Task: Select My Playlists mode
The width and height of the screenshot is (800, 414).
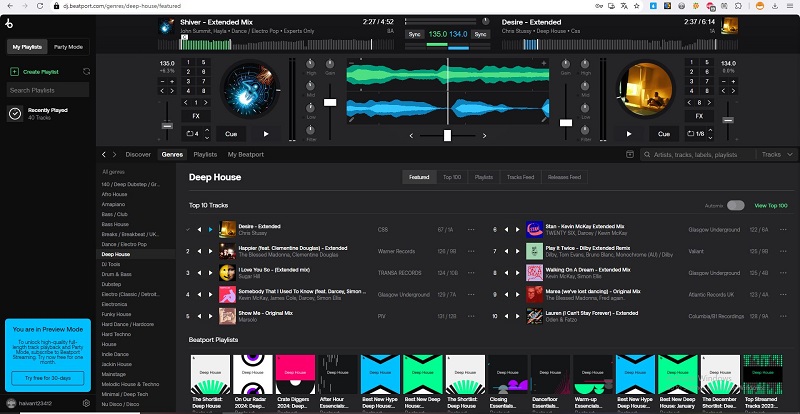Action: [x=28, y=47]
